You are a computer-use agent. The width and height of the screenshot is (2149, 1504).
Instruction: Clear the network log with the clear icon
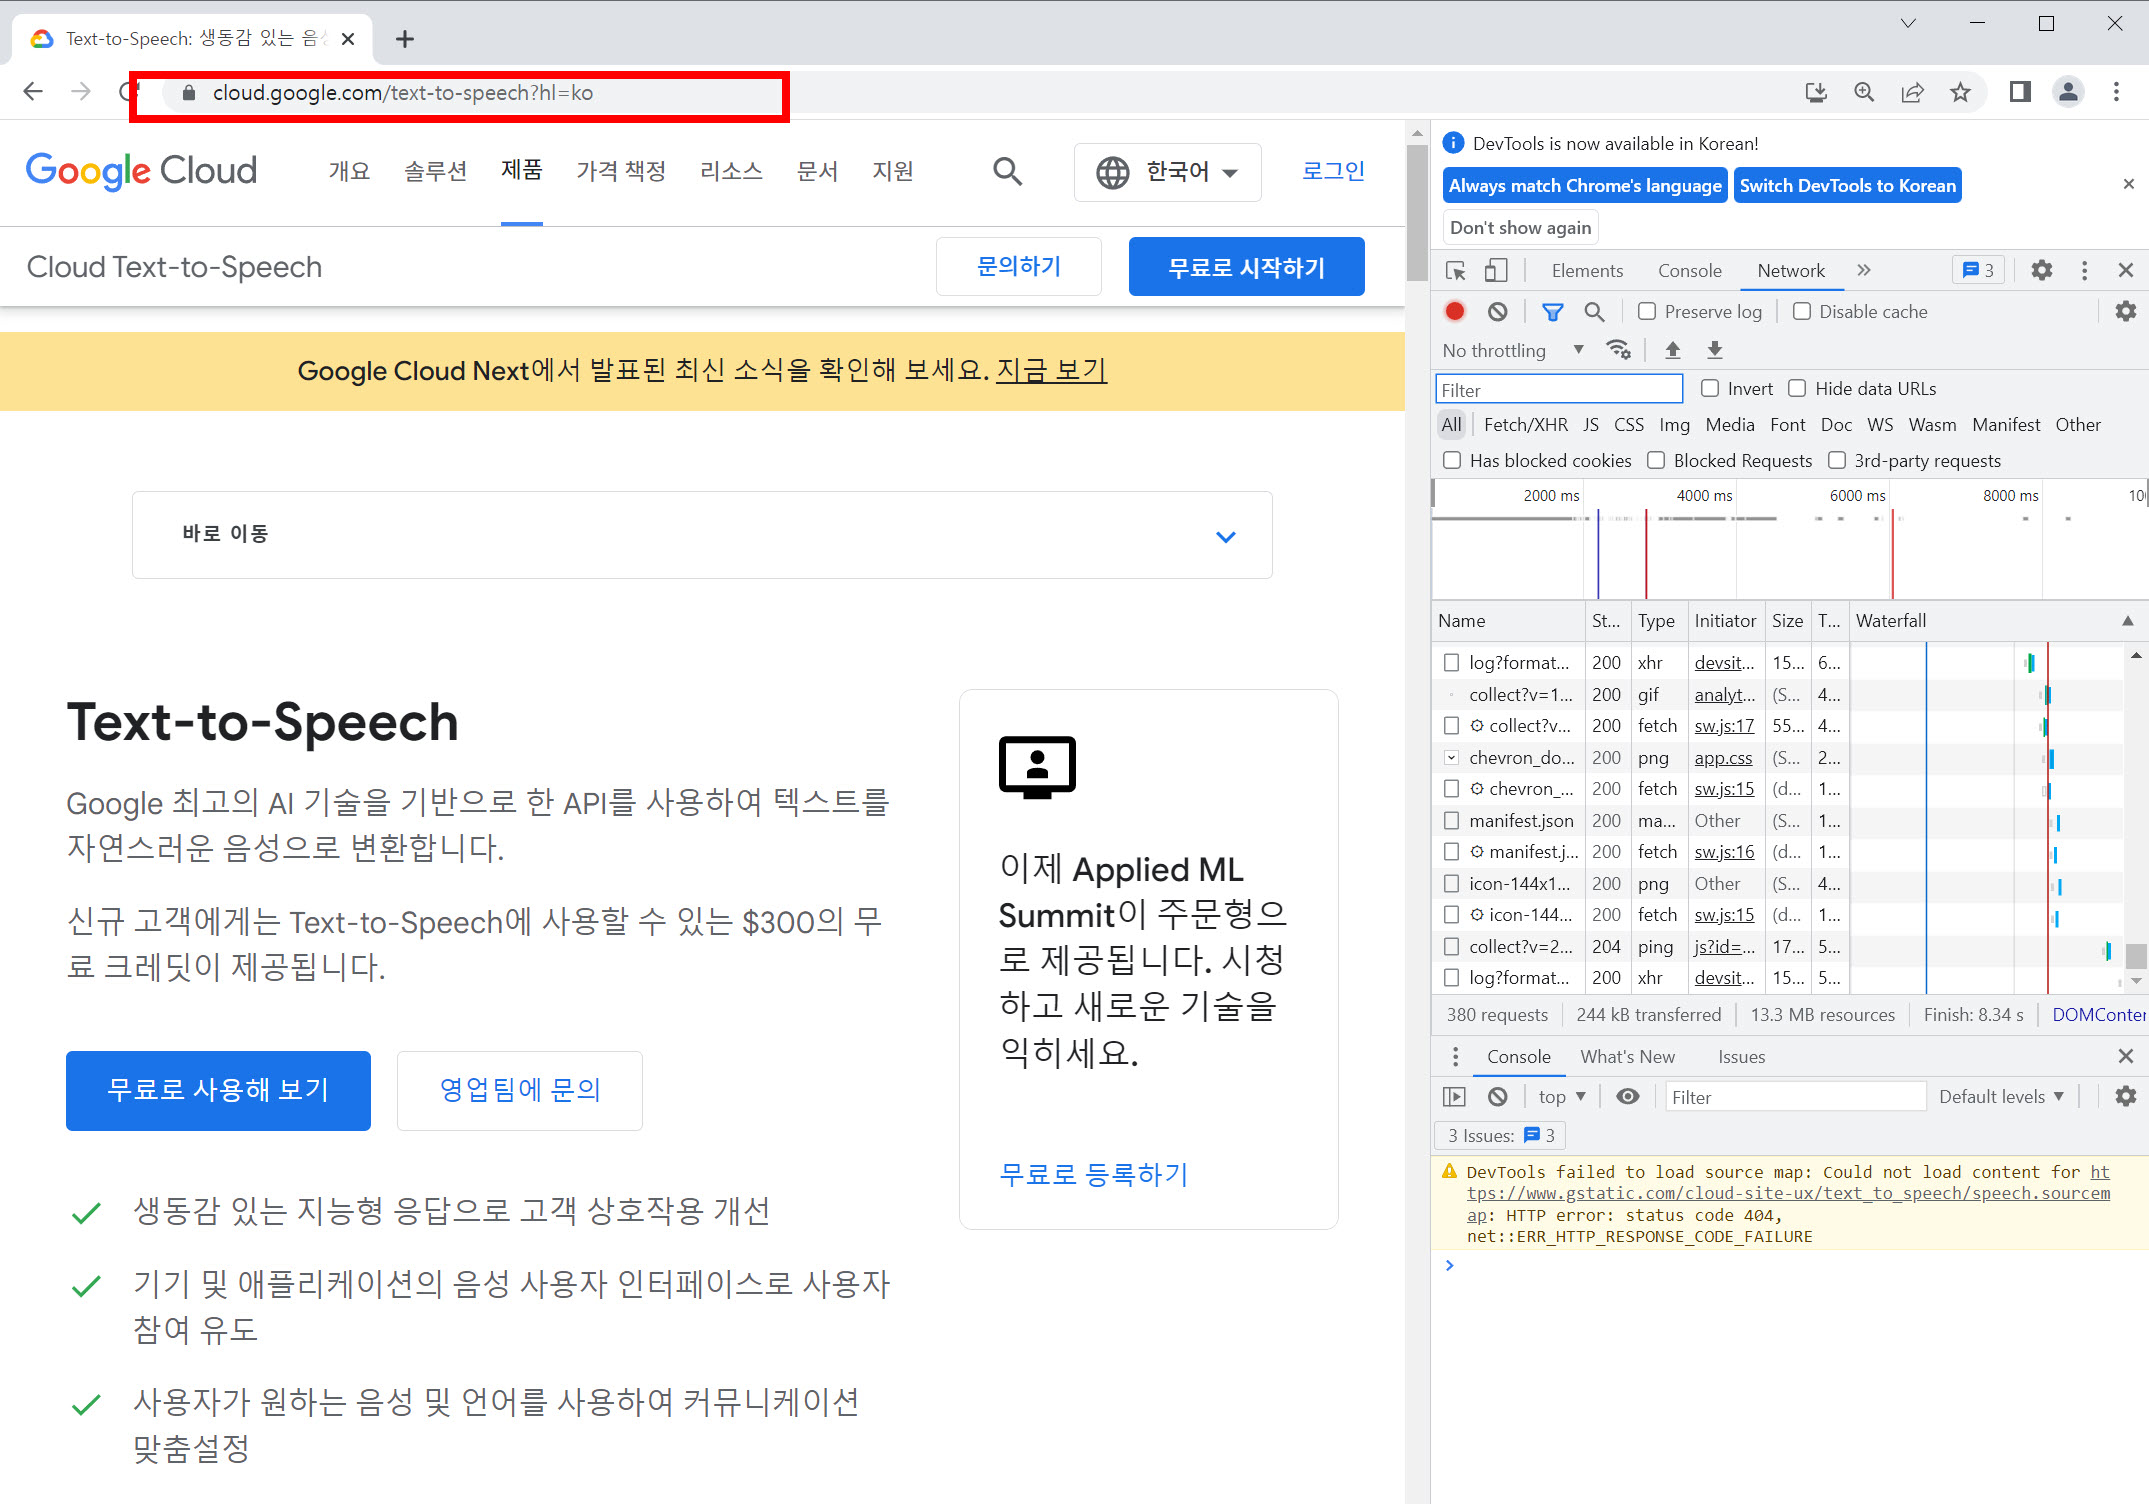[x=1497, y=312]
